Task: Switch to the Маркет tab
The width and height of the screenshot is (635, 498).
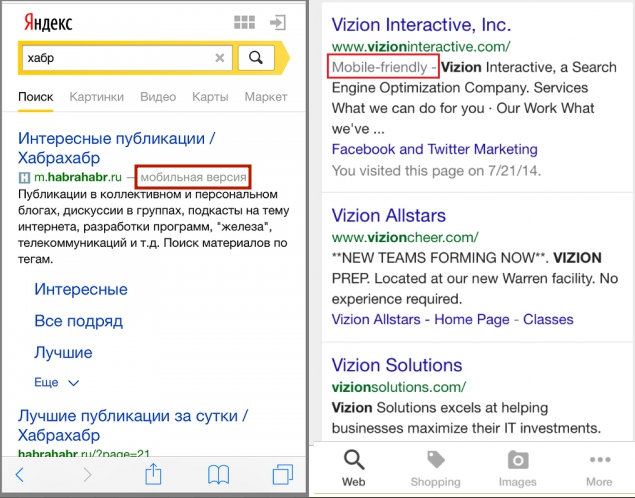Action: pyautogui.click(x=266, y=97)
